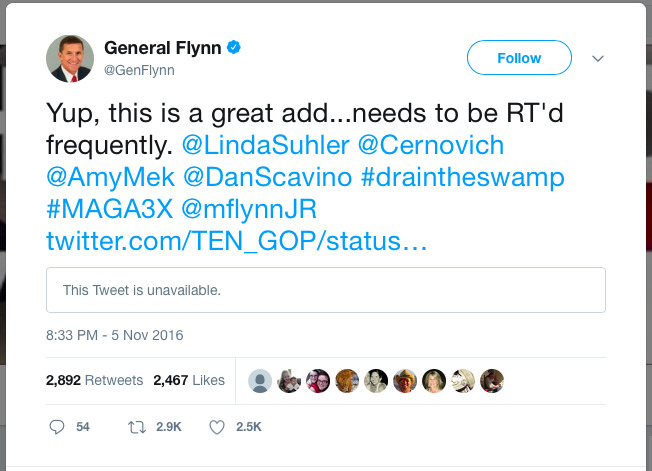Click the reply speech bubble icon
Screen dimensions: 652x471
click(57, 427)
